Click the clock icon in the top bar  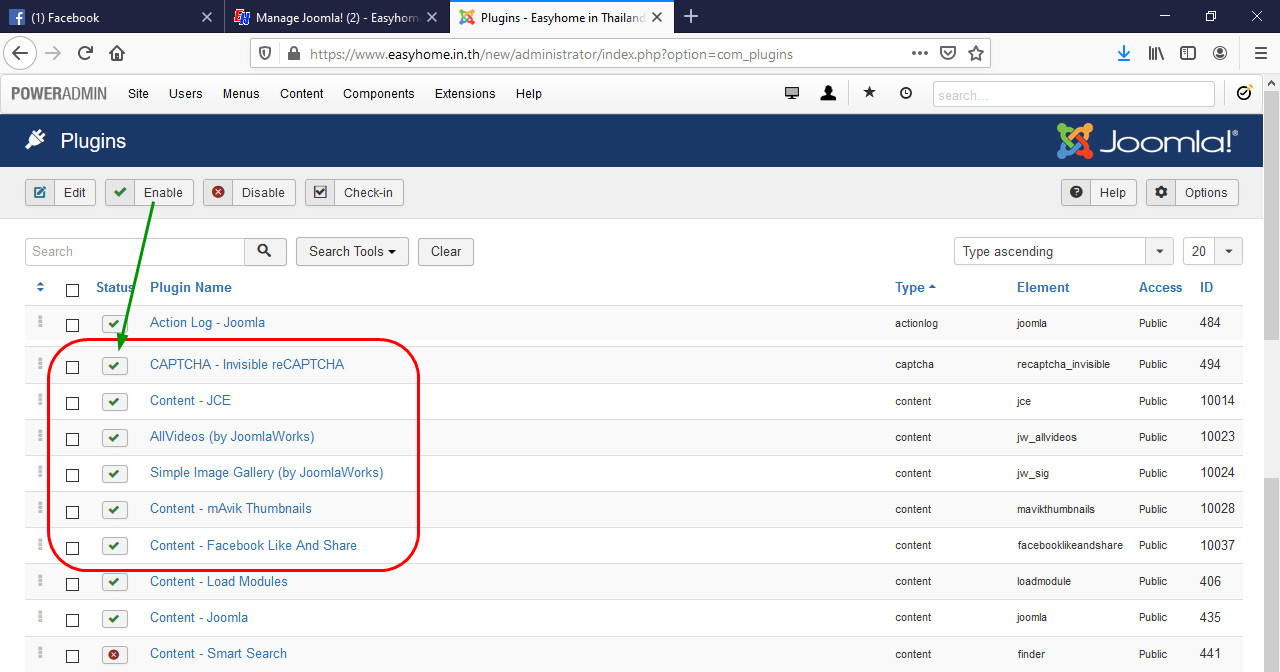[x=906, y=92]
